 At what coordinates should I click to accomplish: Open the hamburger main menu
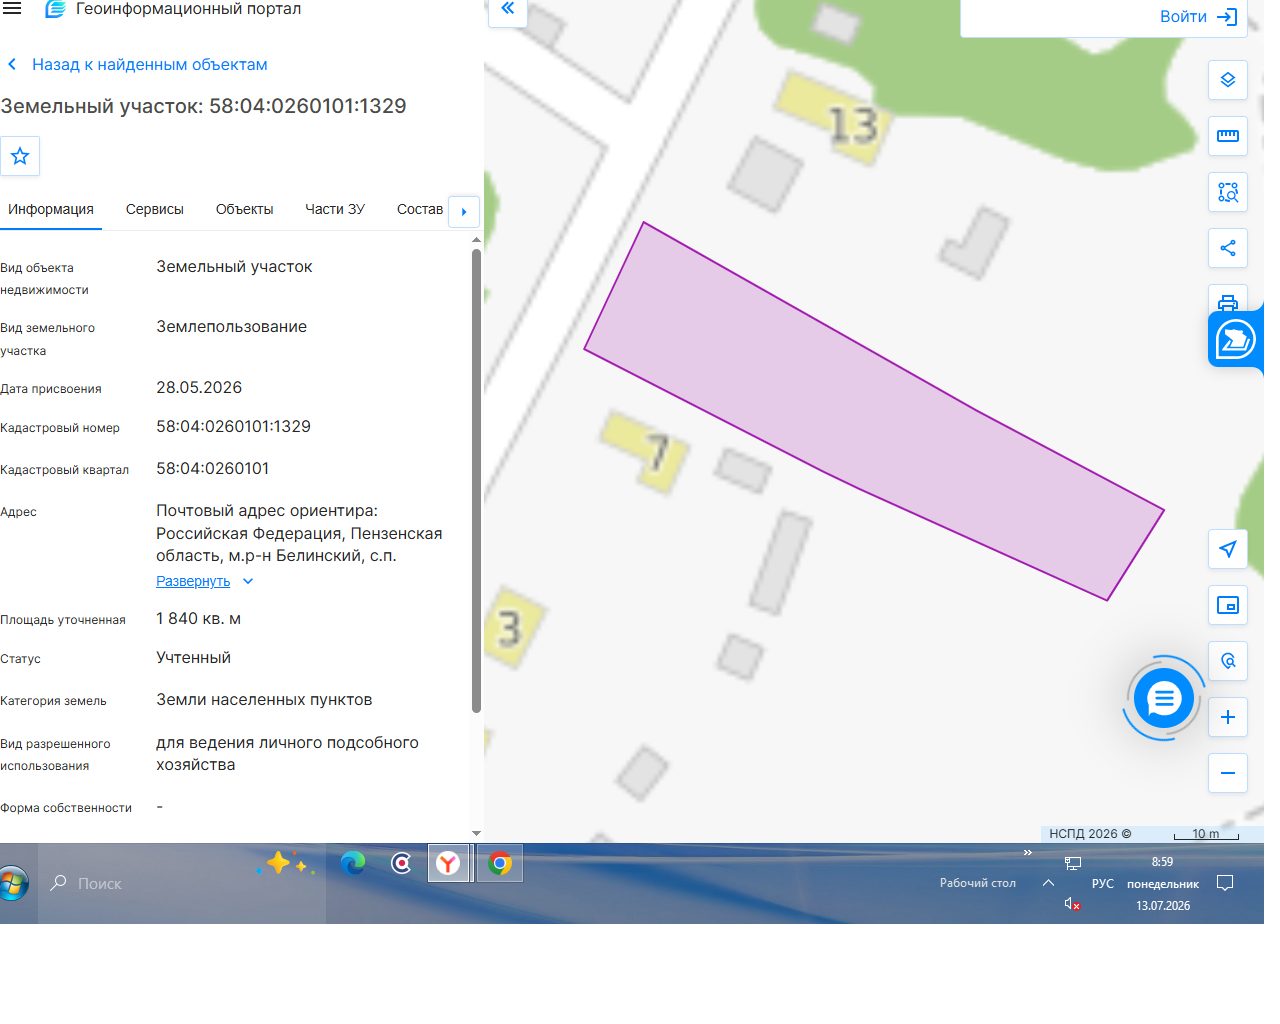pyautogui.click(x=12, y=8)
